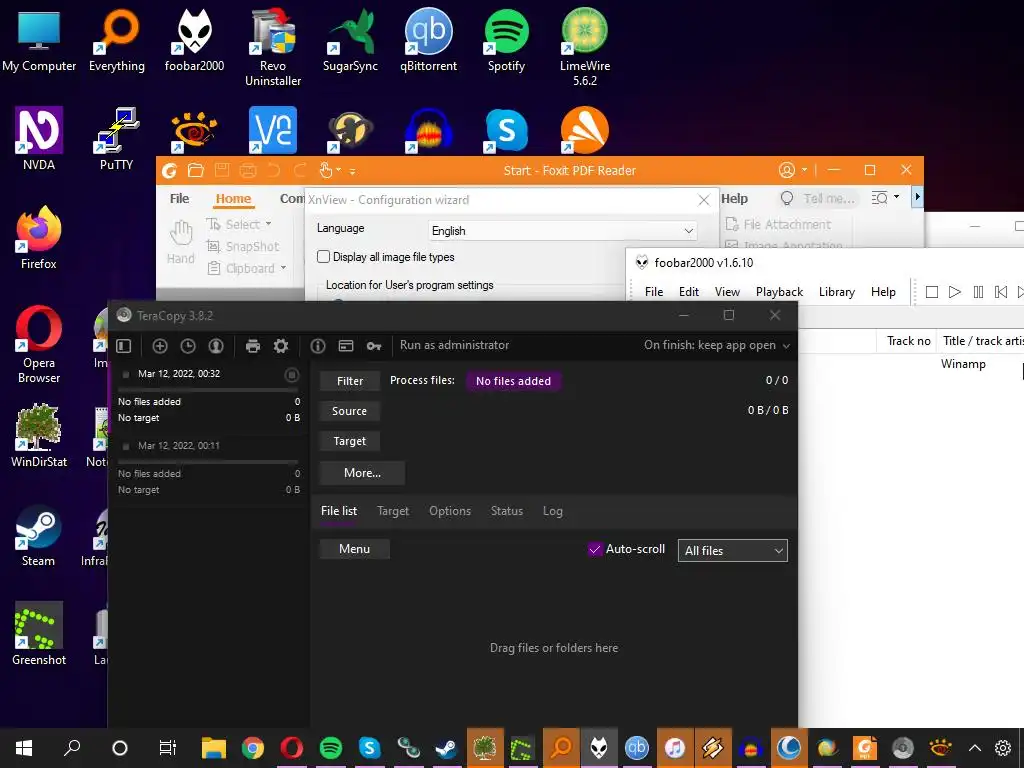Select the Mar 12, 2022, 00:11 job entry
This screenshot has width=1024, height=768.
[x=207, y=467]
